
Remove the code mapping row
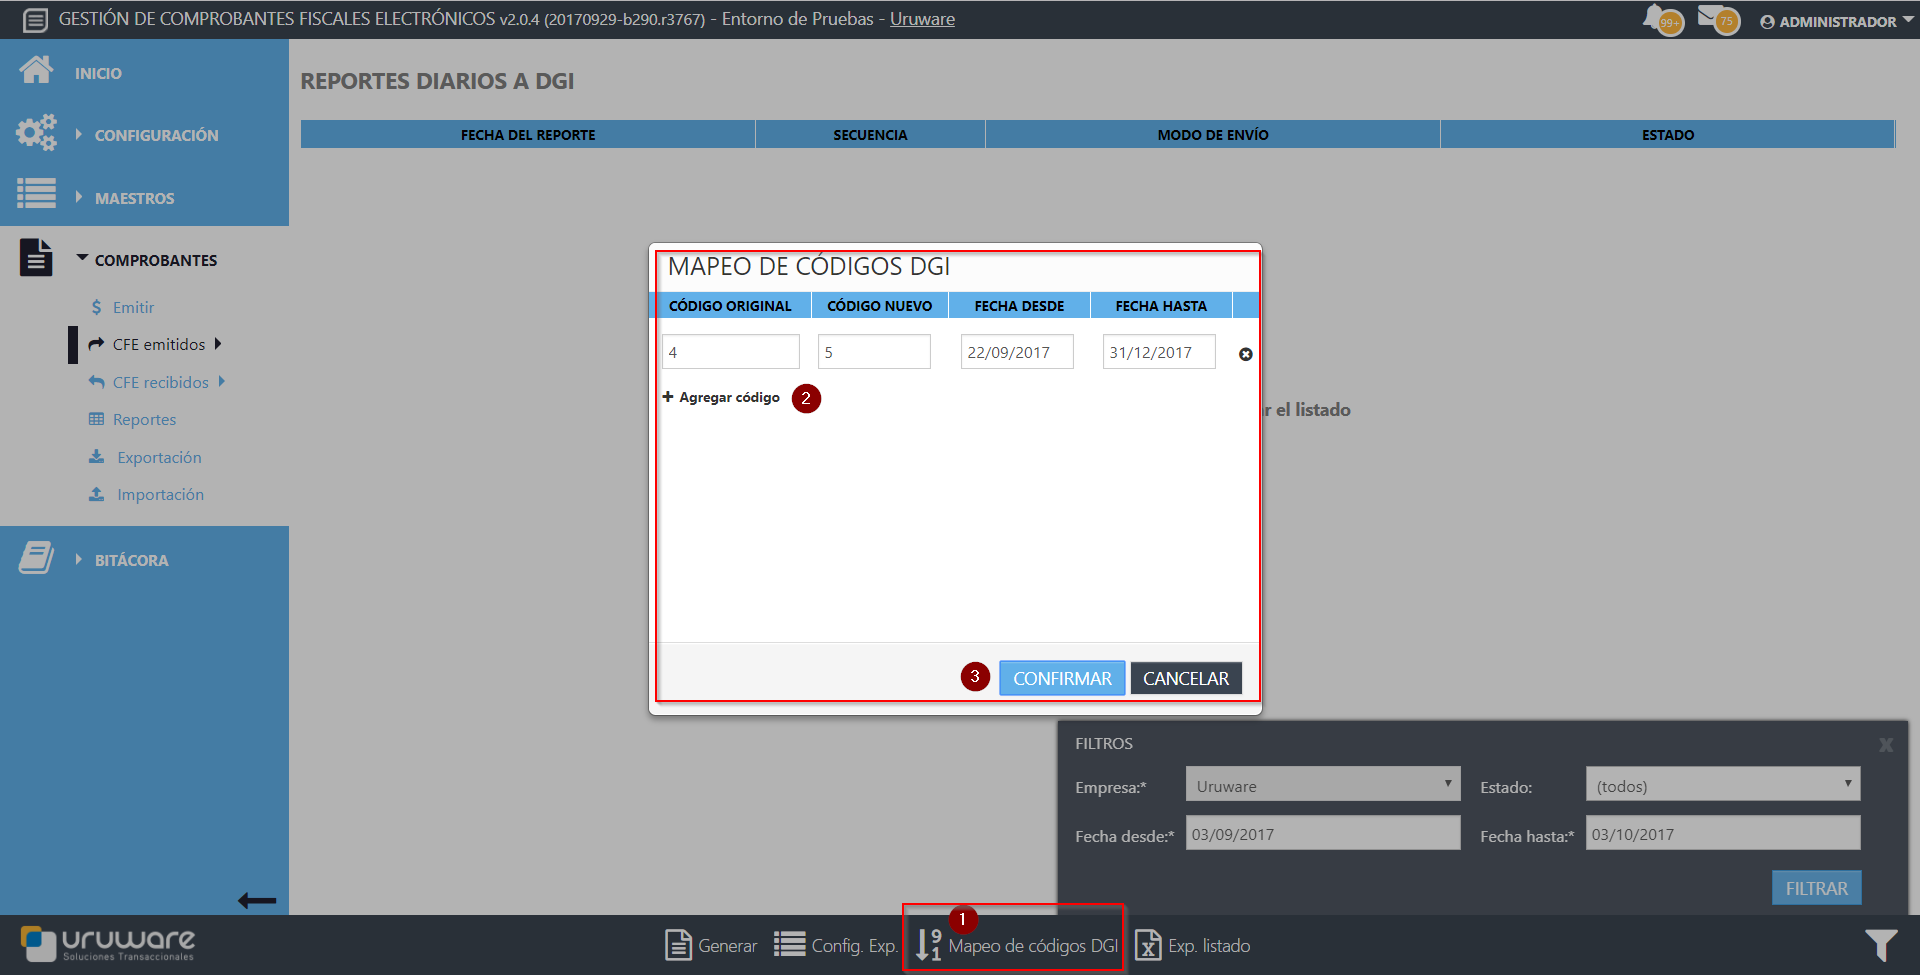(x=1245, y=354)
